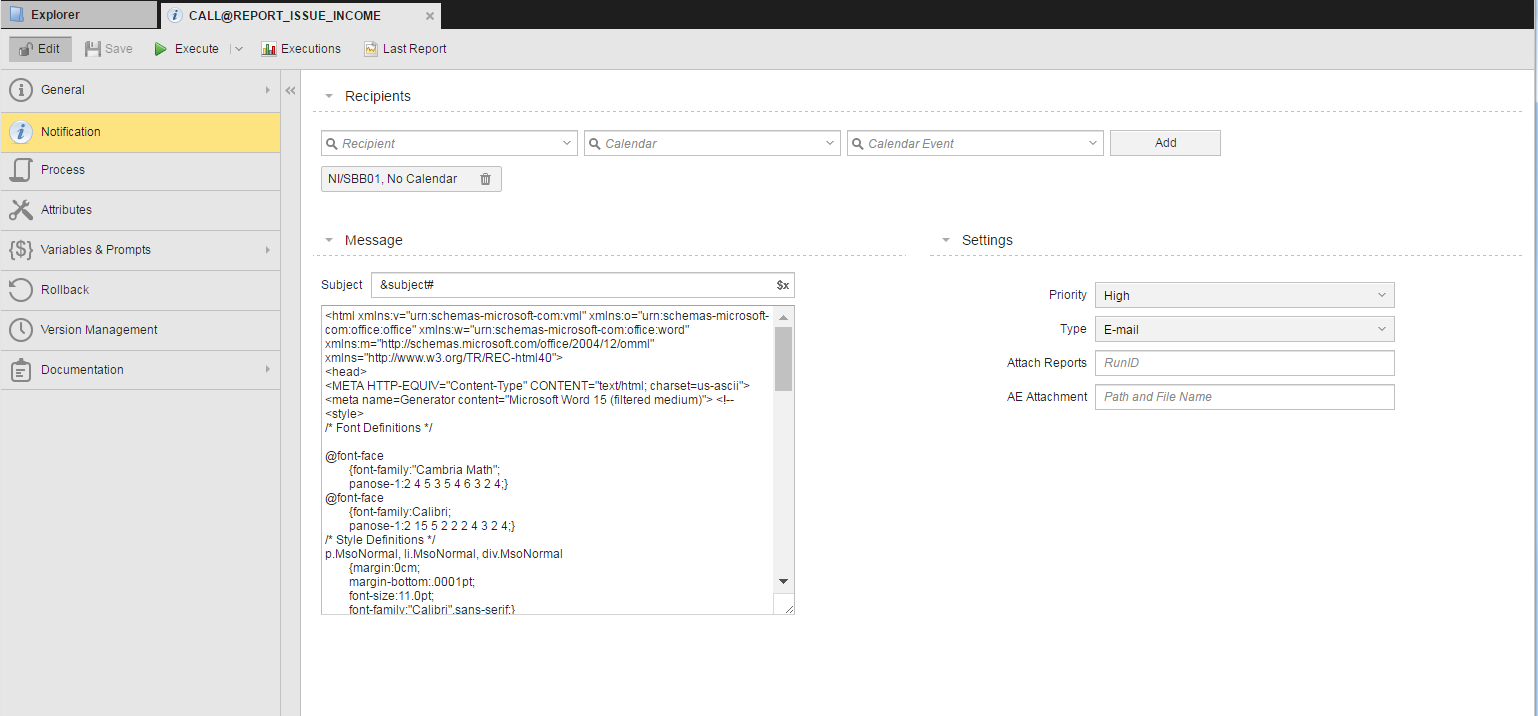Screen dimensions: 1538x716
Task: Expand the Execute options dropdown arrow
Action: (x=238, y=49)
